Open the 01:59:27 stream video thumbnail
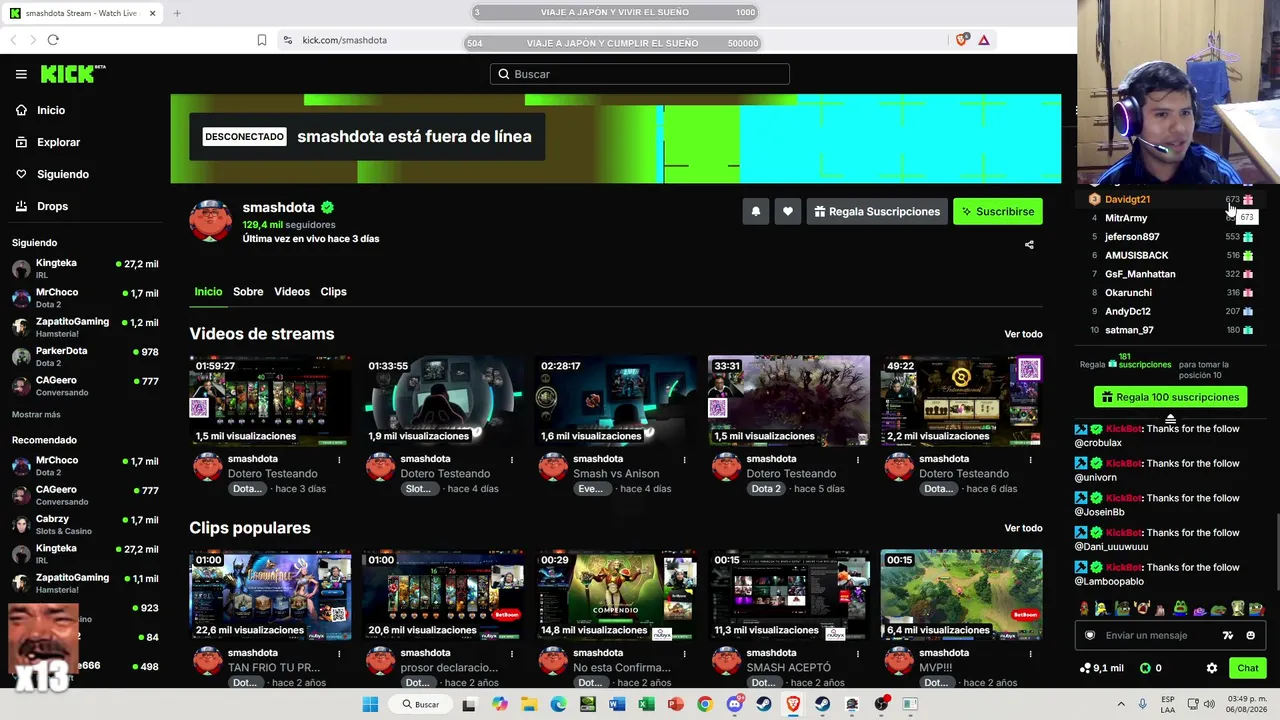 click(270, 400)
